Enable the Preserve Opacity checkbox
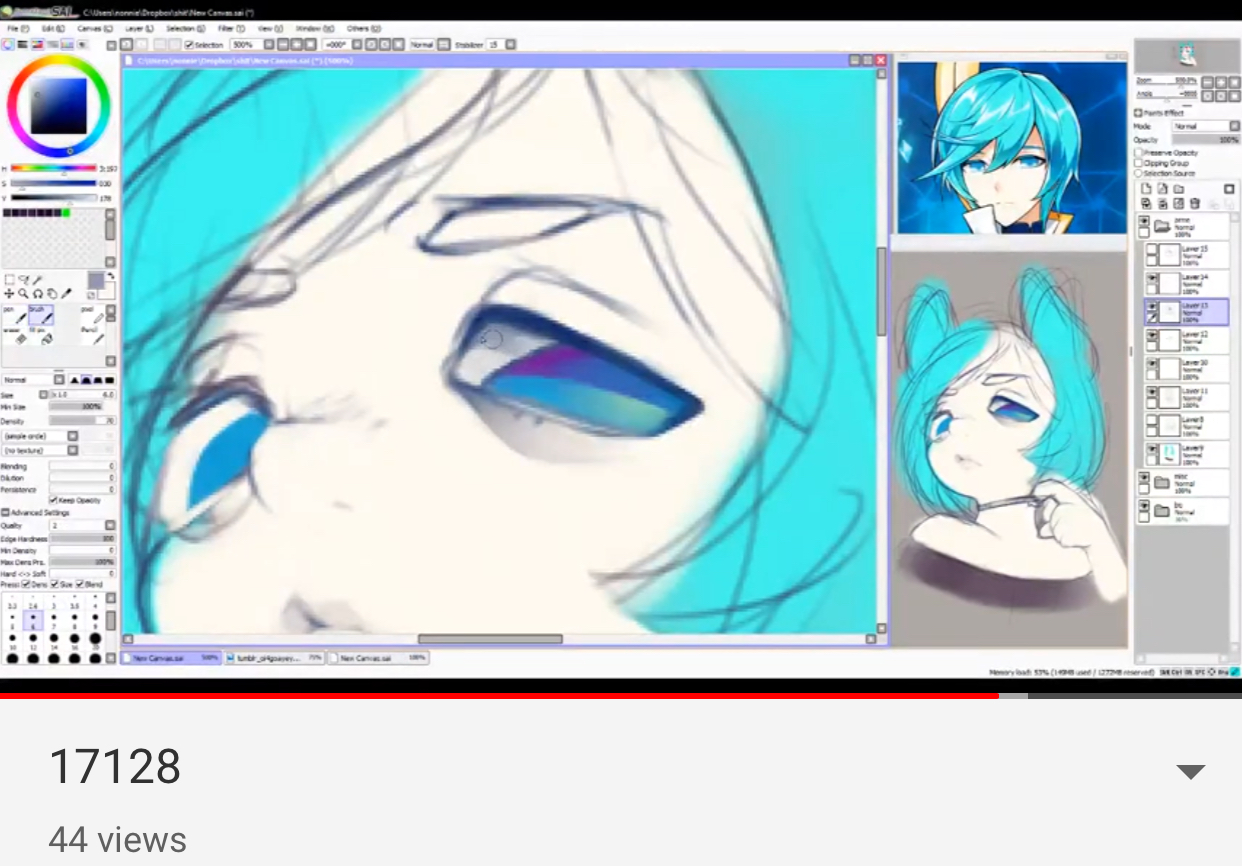Image resolution: width=1242 pixels, height=866 pixels. click(x=1139, y=152)
